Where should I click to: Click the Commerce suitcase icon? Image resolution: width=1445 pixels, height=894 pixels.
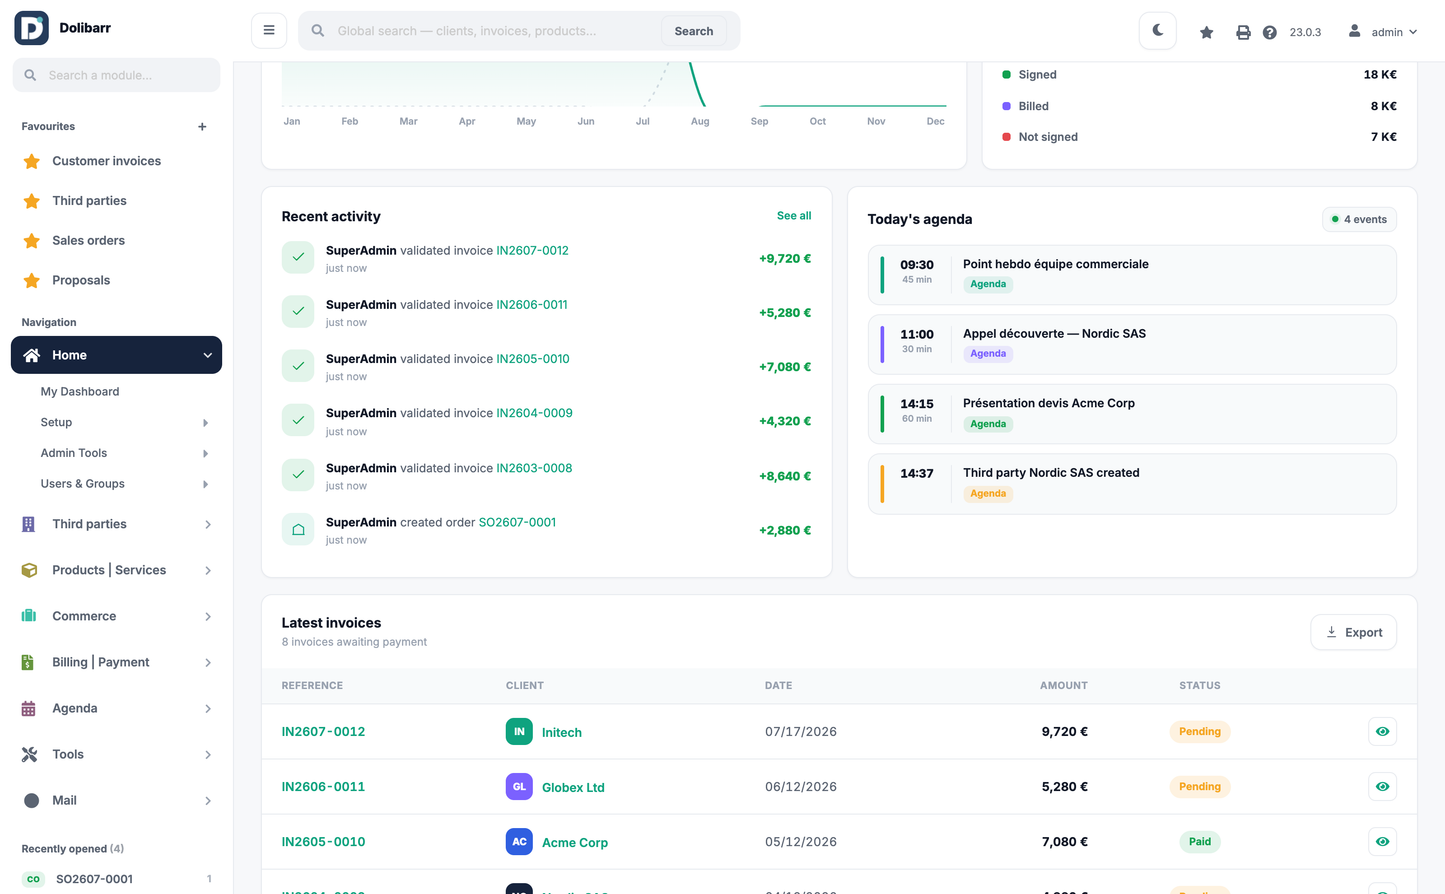[29, 616]
